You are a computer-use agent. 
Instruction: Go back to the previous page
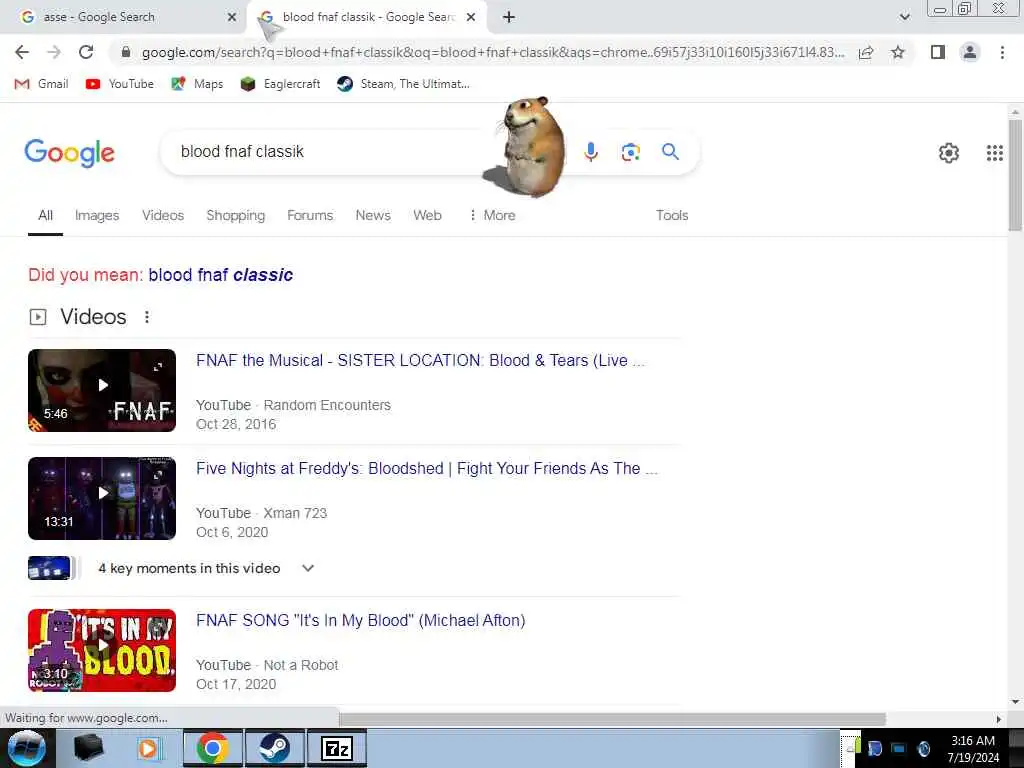[x=22, y=52]
